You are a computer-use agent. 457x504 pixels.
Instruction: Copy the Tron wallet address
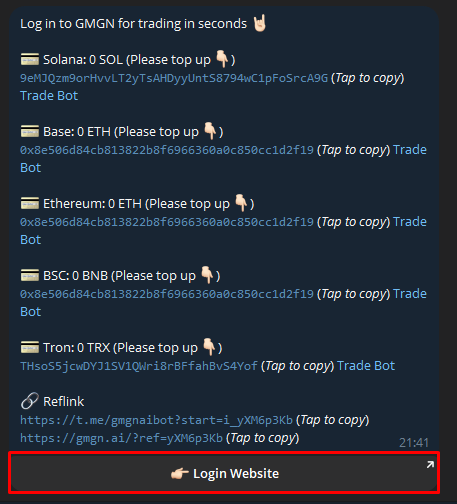point(139,366)
